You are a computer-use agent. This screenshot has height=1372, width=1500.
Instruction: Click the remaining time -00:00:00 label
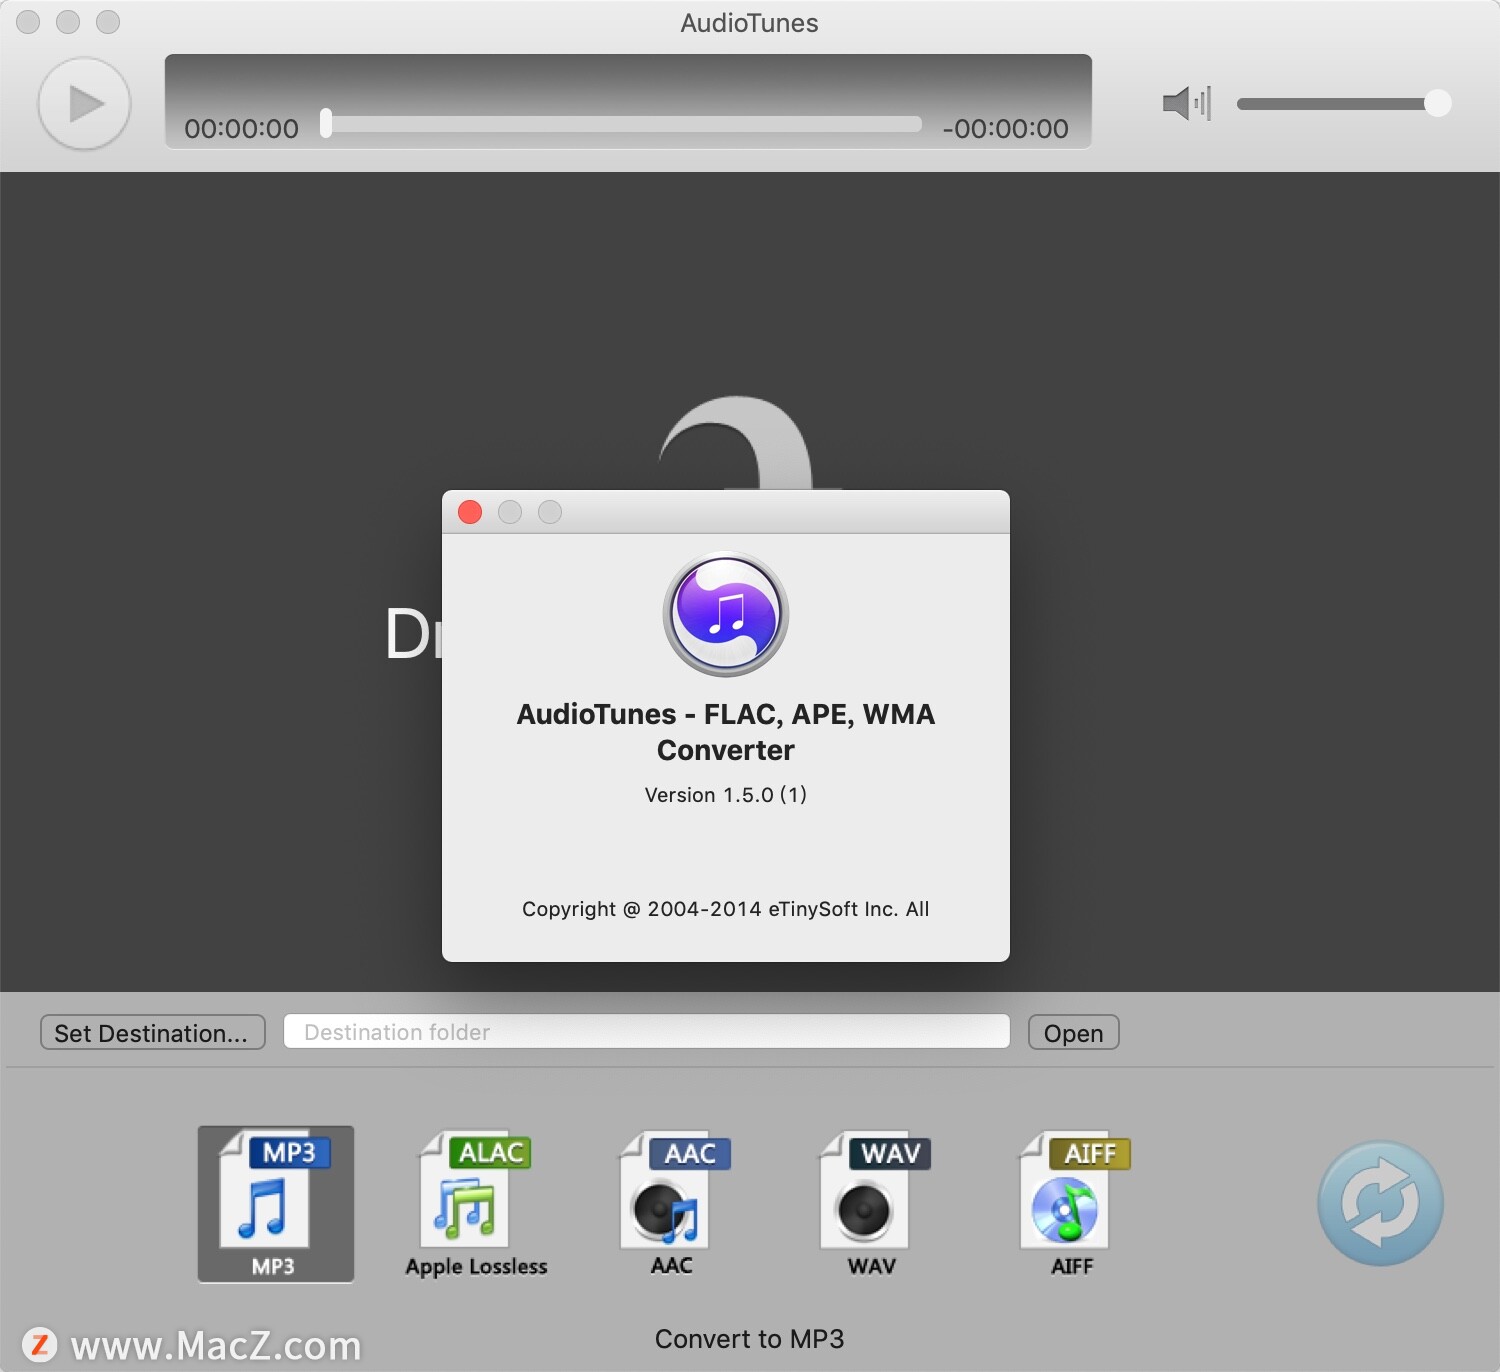1005,129
